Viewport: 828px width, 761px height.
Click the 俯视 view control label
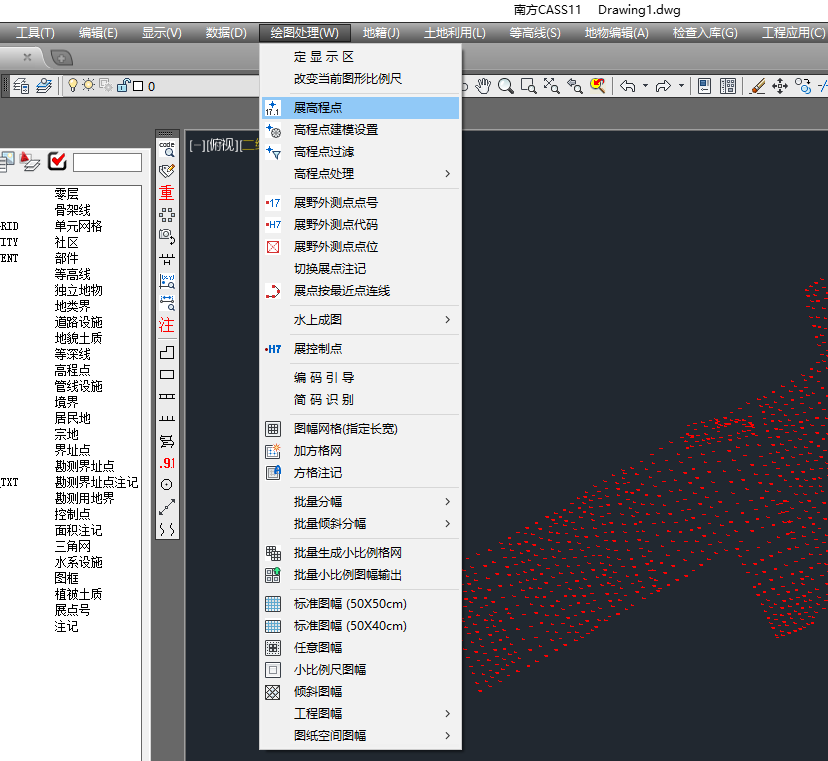point(221,146)
